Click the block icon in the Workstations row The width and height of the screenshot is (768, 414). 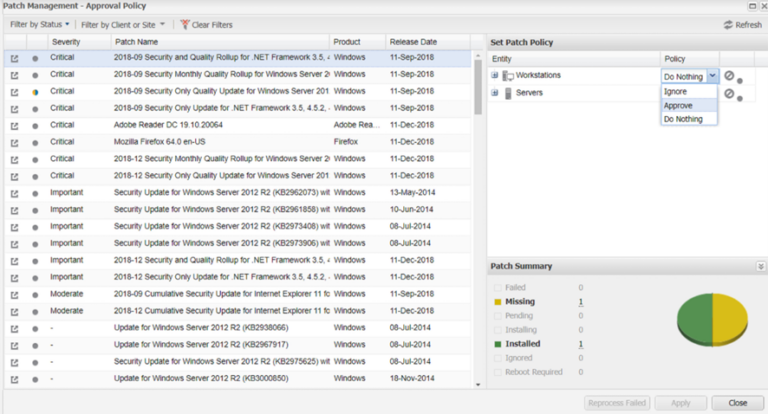(x=730, y=76)
